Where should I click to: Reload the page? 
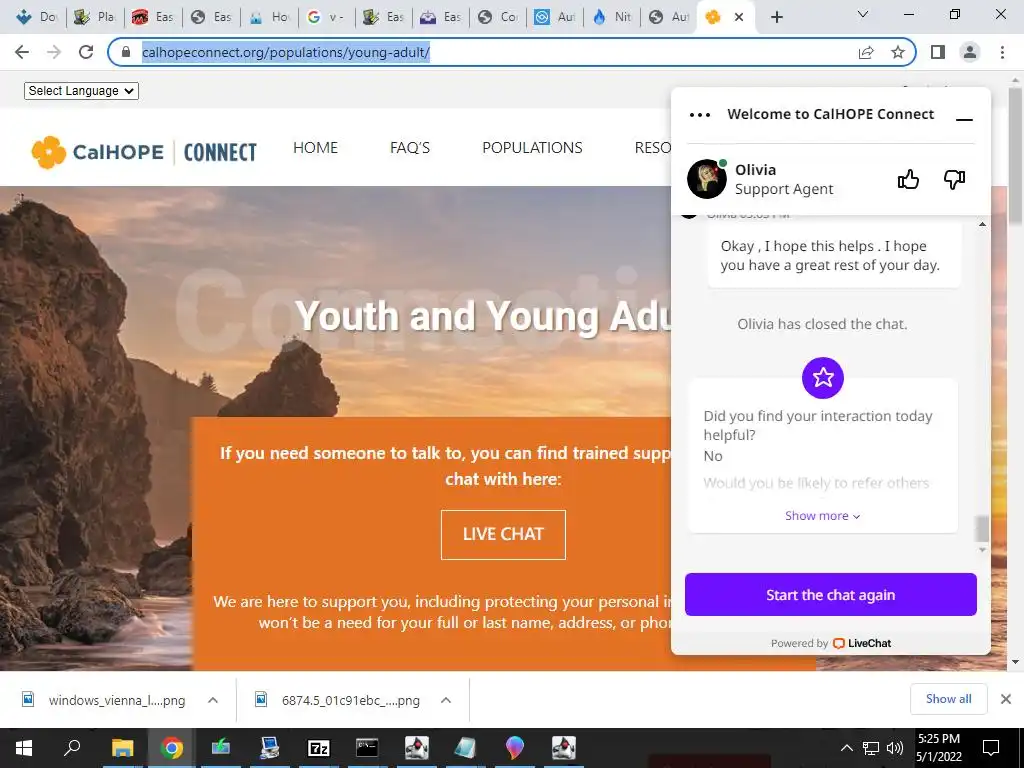click(x=86, y=52)
